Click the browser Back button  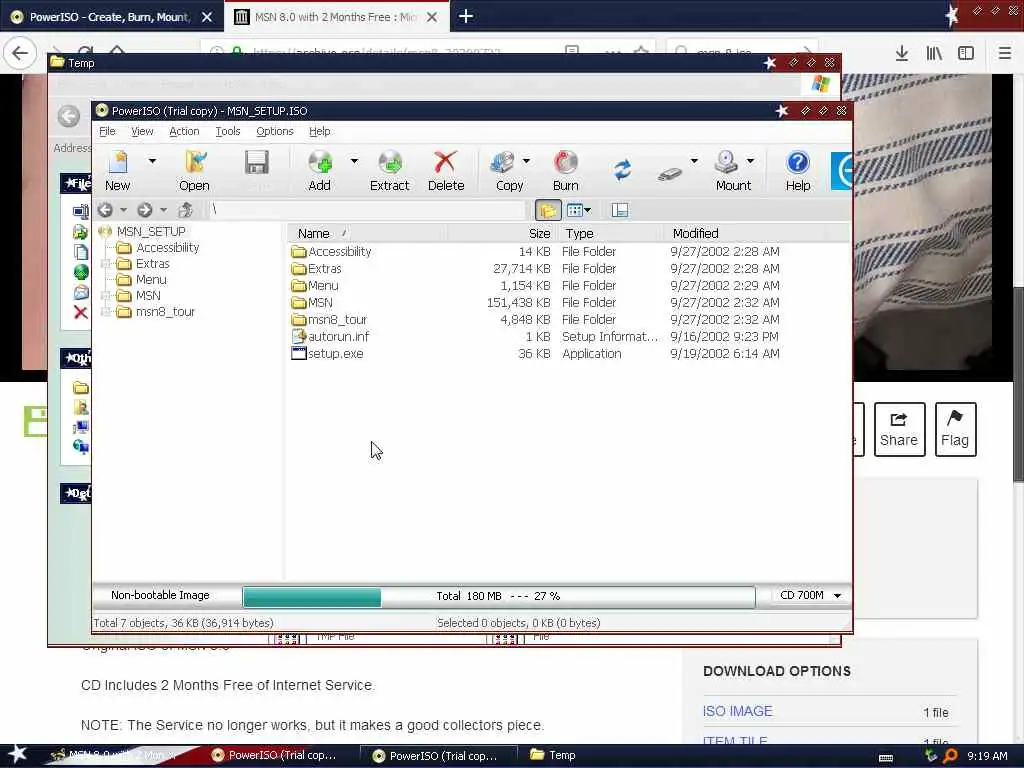coord(20,53)
